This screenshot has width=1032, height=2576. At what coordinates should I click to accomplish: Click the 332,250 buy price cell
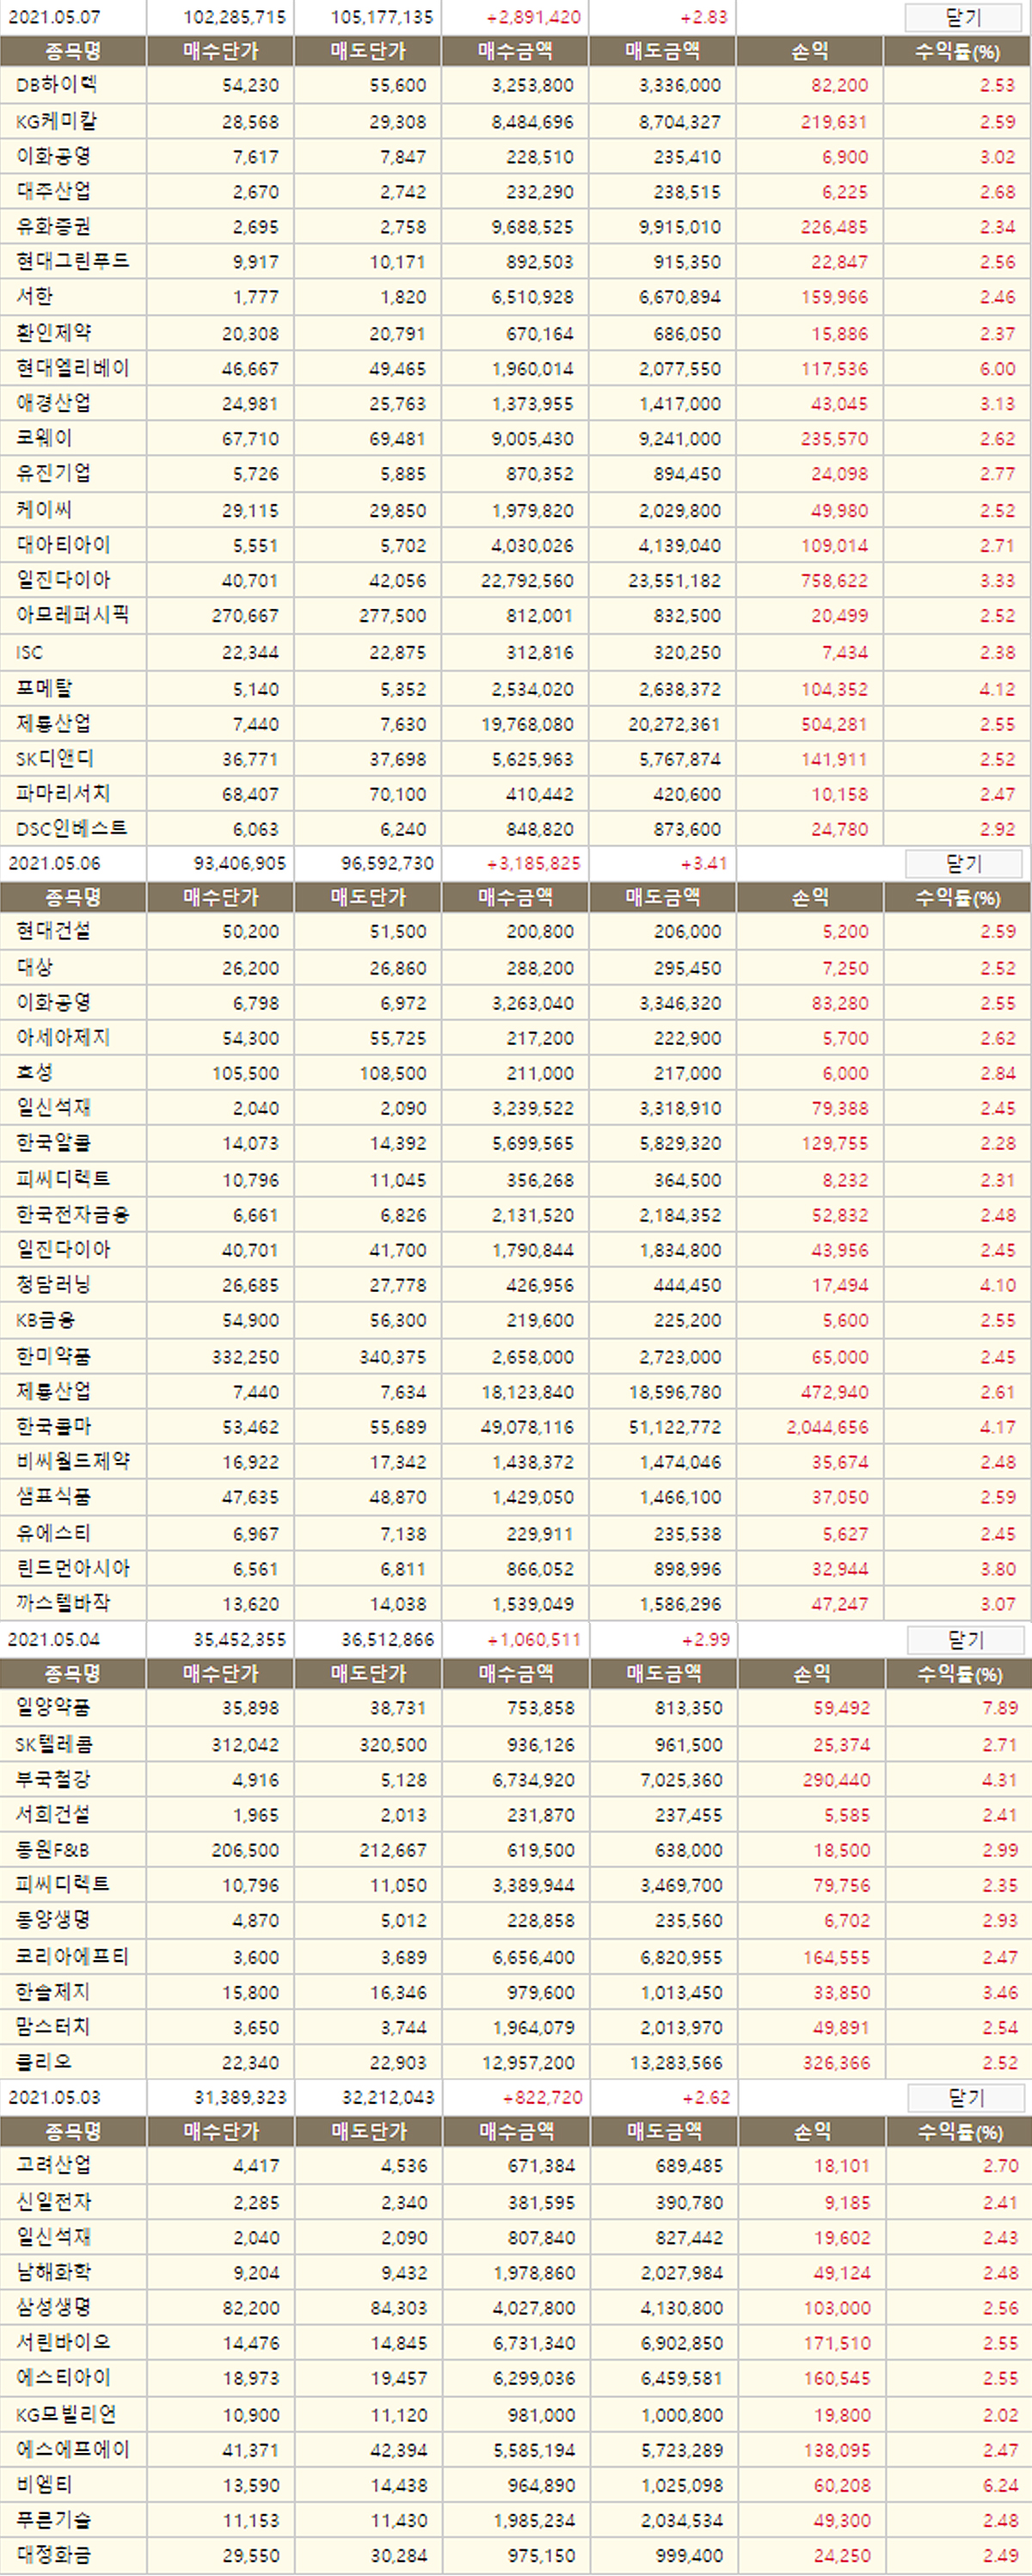[245, 1357]
